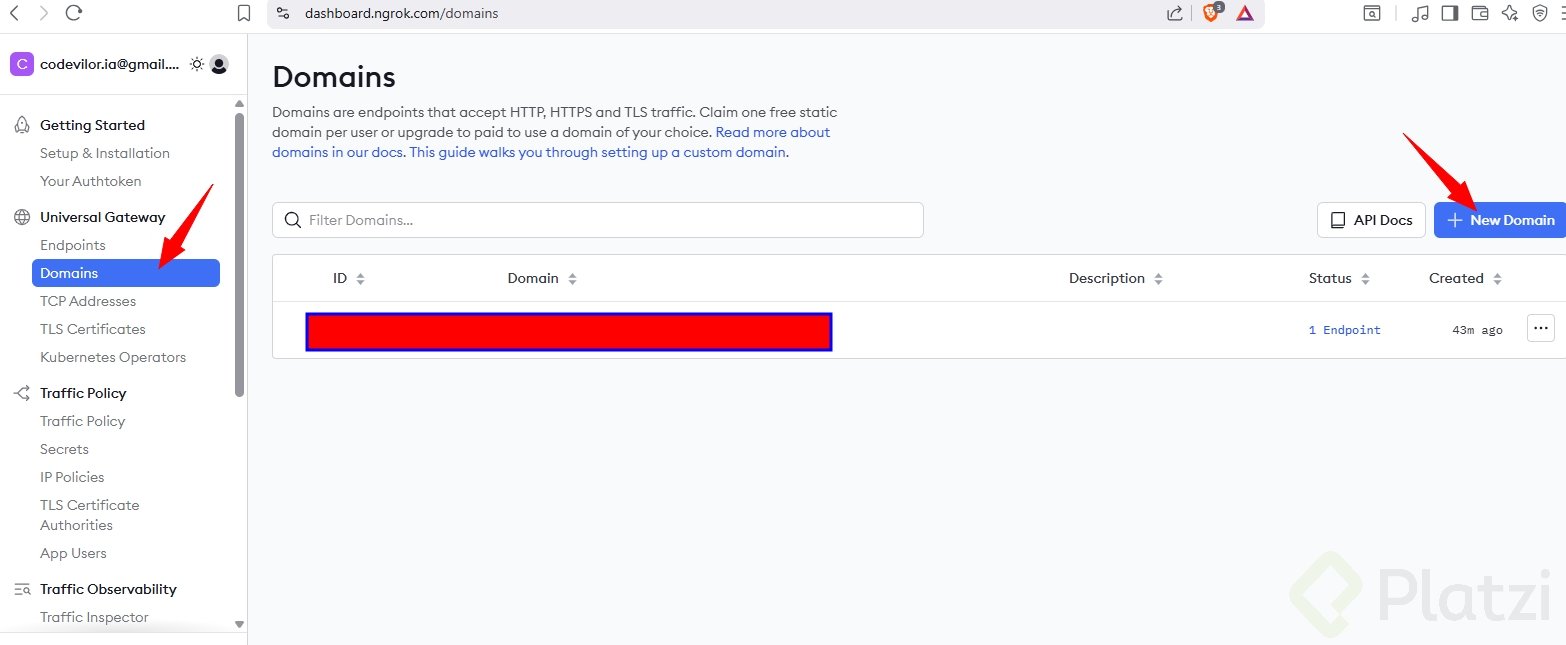Toggle the light/dark theme sun icon
The width and height of the screenshot is (1566, 645).
click(x=197, y=64)
